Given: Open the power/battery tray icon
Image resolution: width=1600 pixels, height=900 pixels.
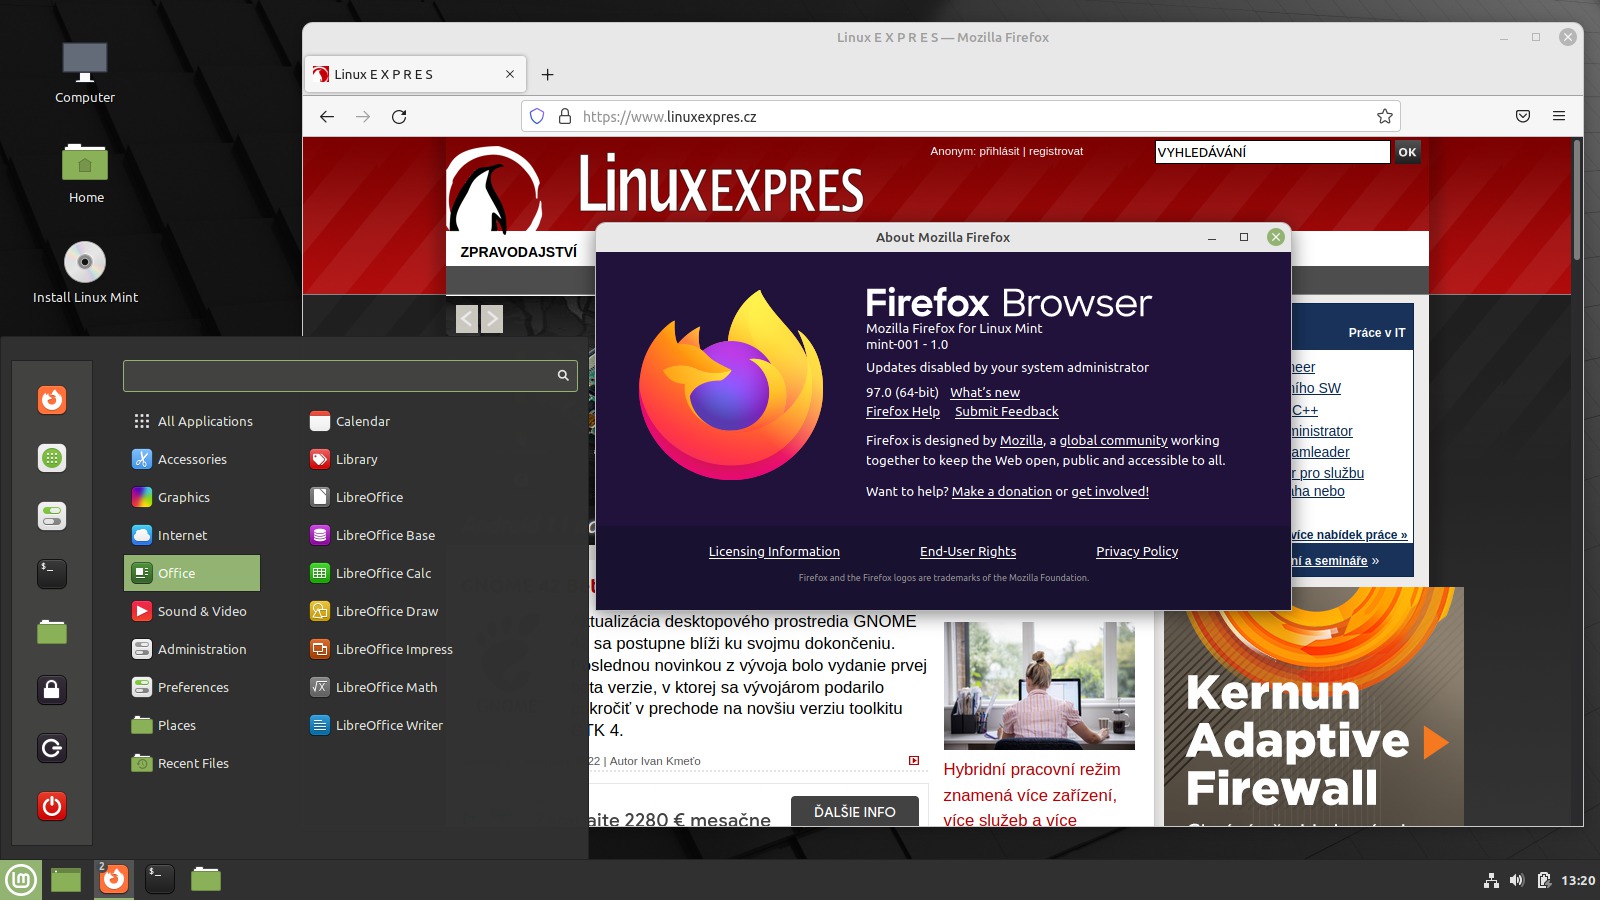Looking at the screenshot, I should tap(1544, 881).
